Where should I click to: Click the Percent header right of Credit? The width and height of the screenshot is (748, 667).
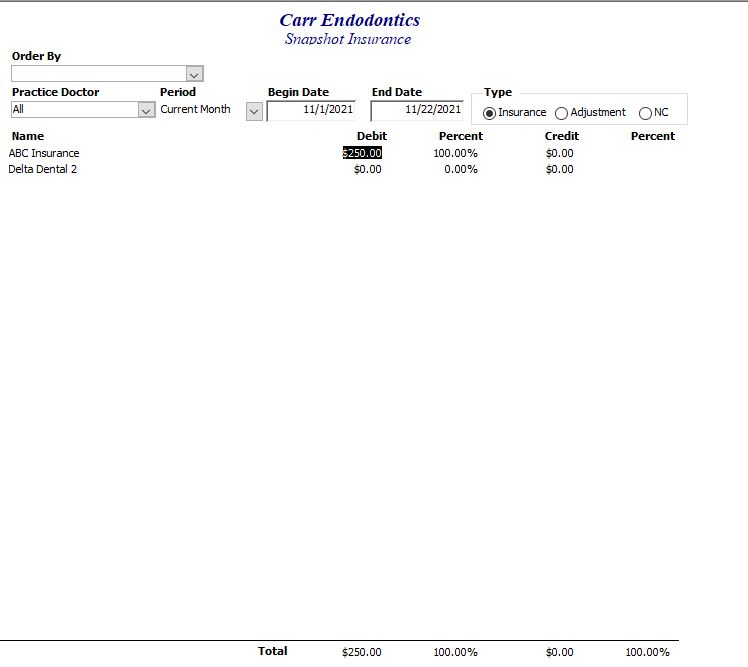pyautogui.click(x=652, y=136)
